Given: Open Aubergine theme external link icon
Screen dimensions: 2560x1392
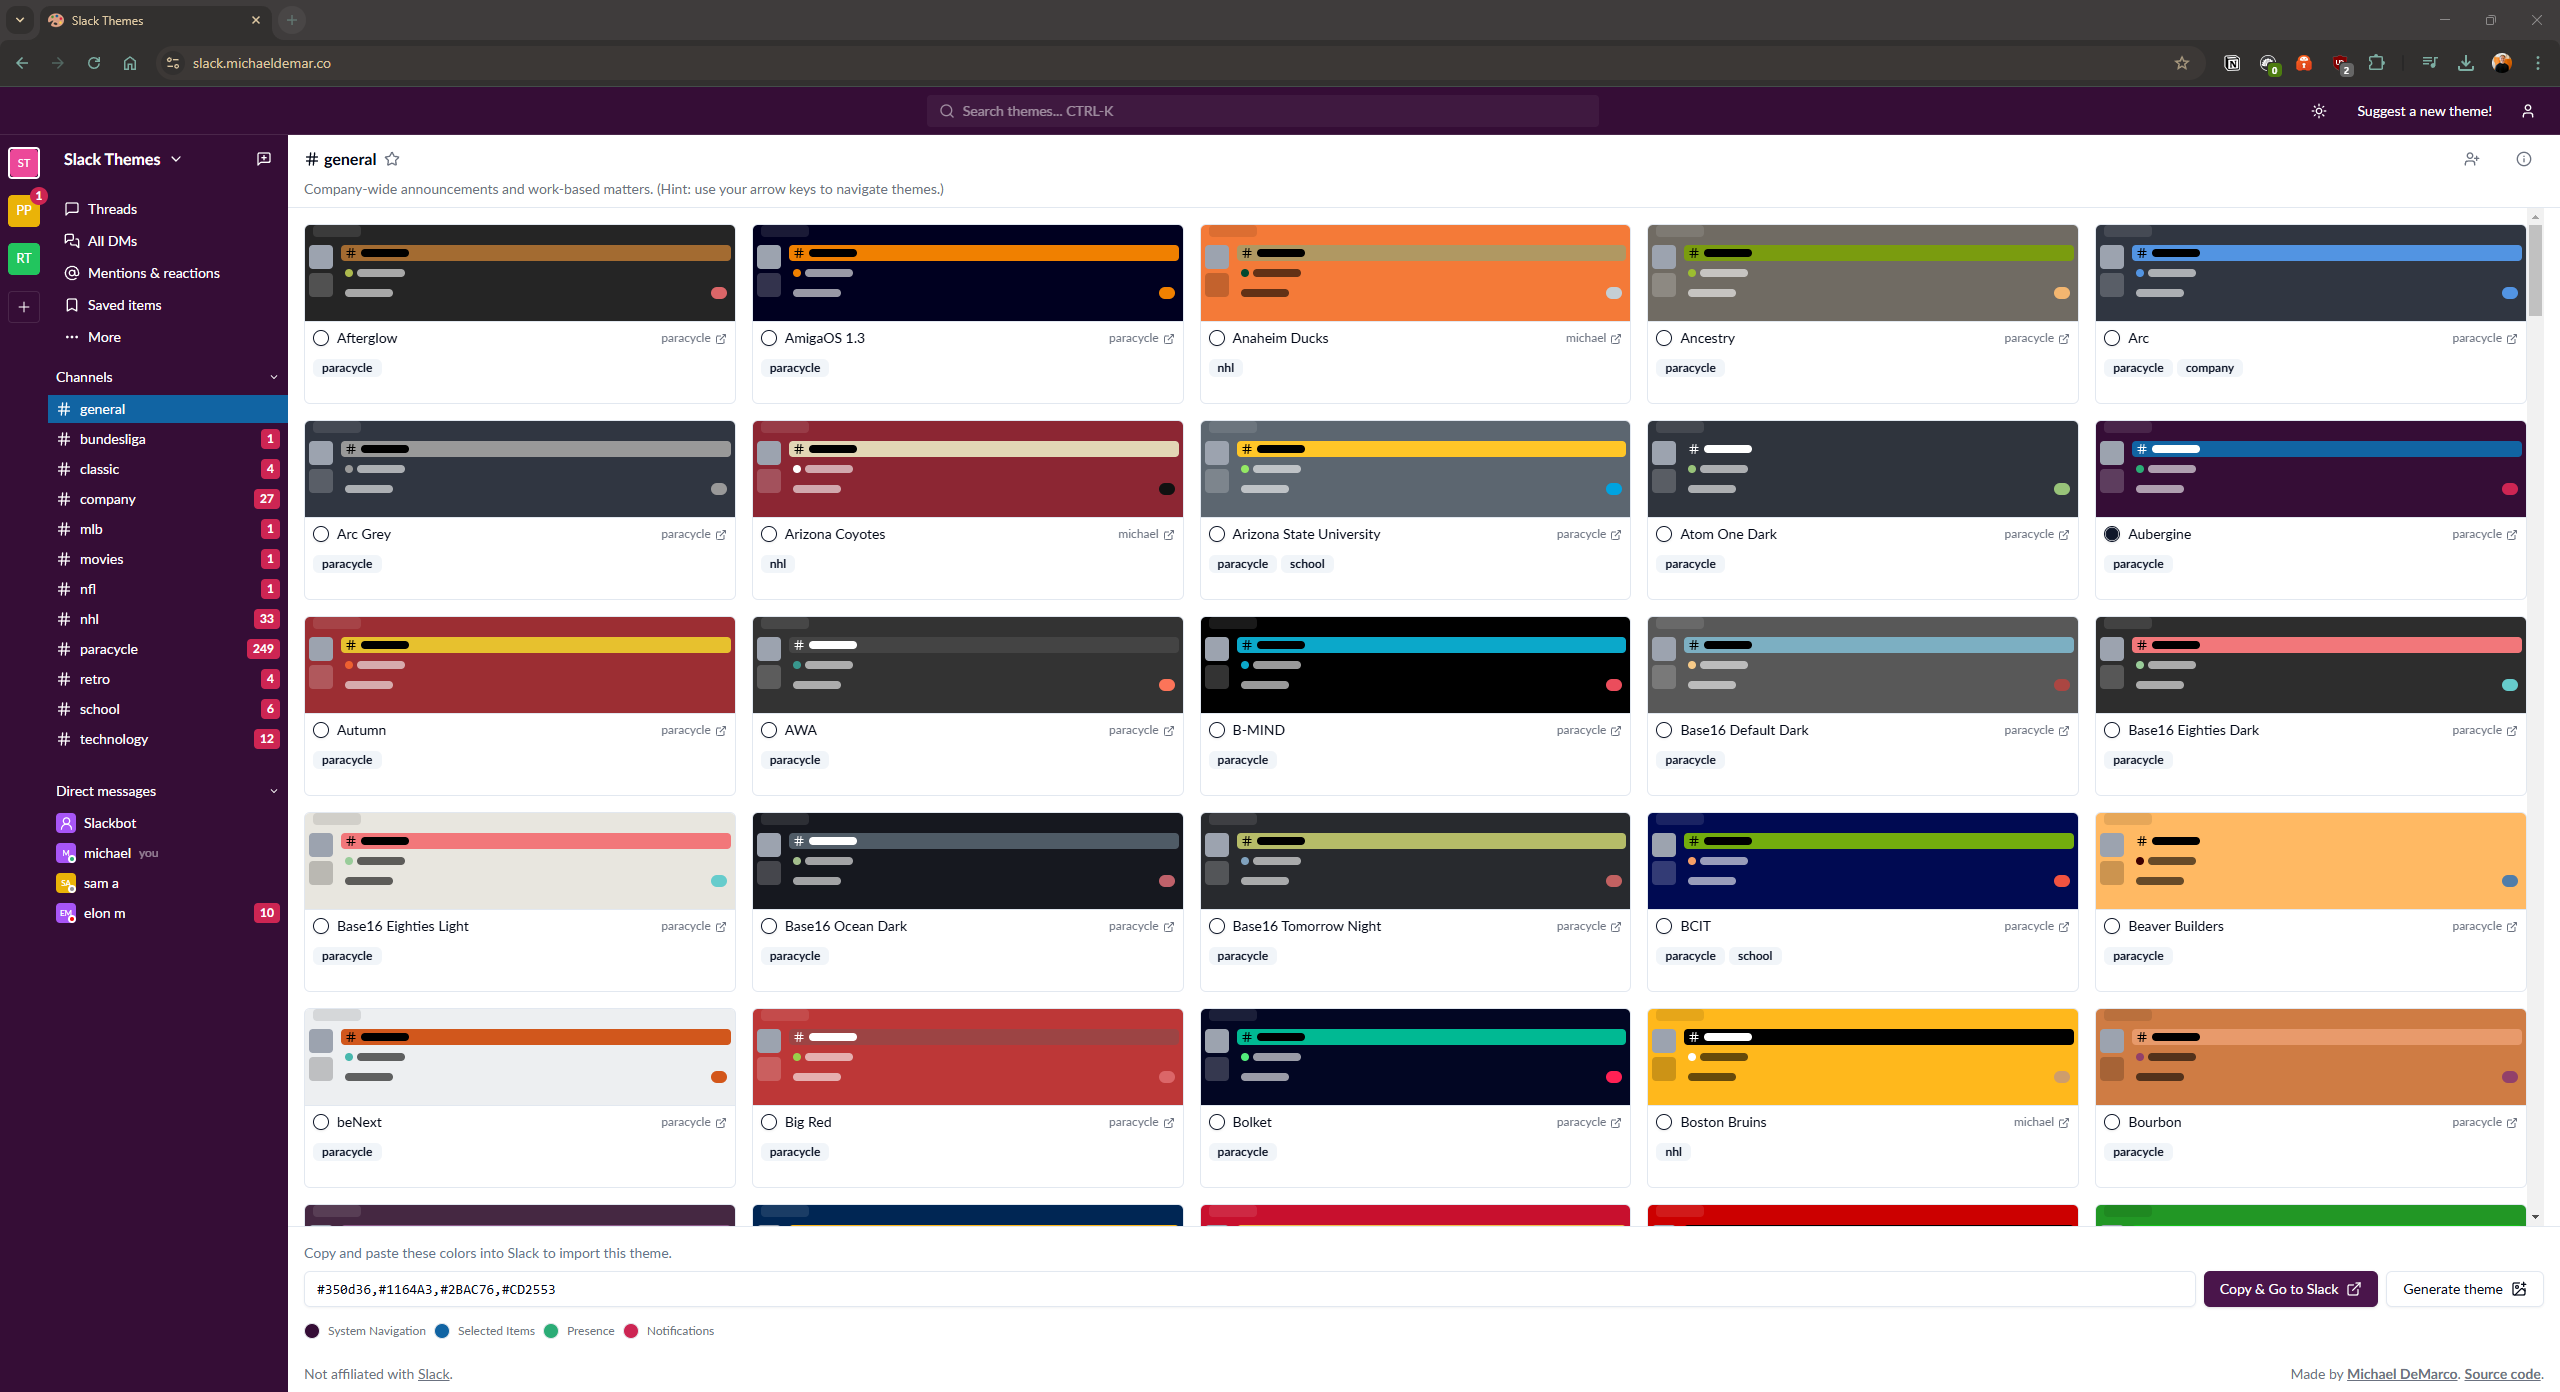Looking at the screenshot, I should (x=2512, y=535).
